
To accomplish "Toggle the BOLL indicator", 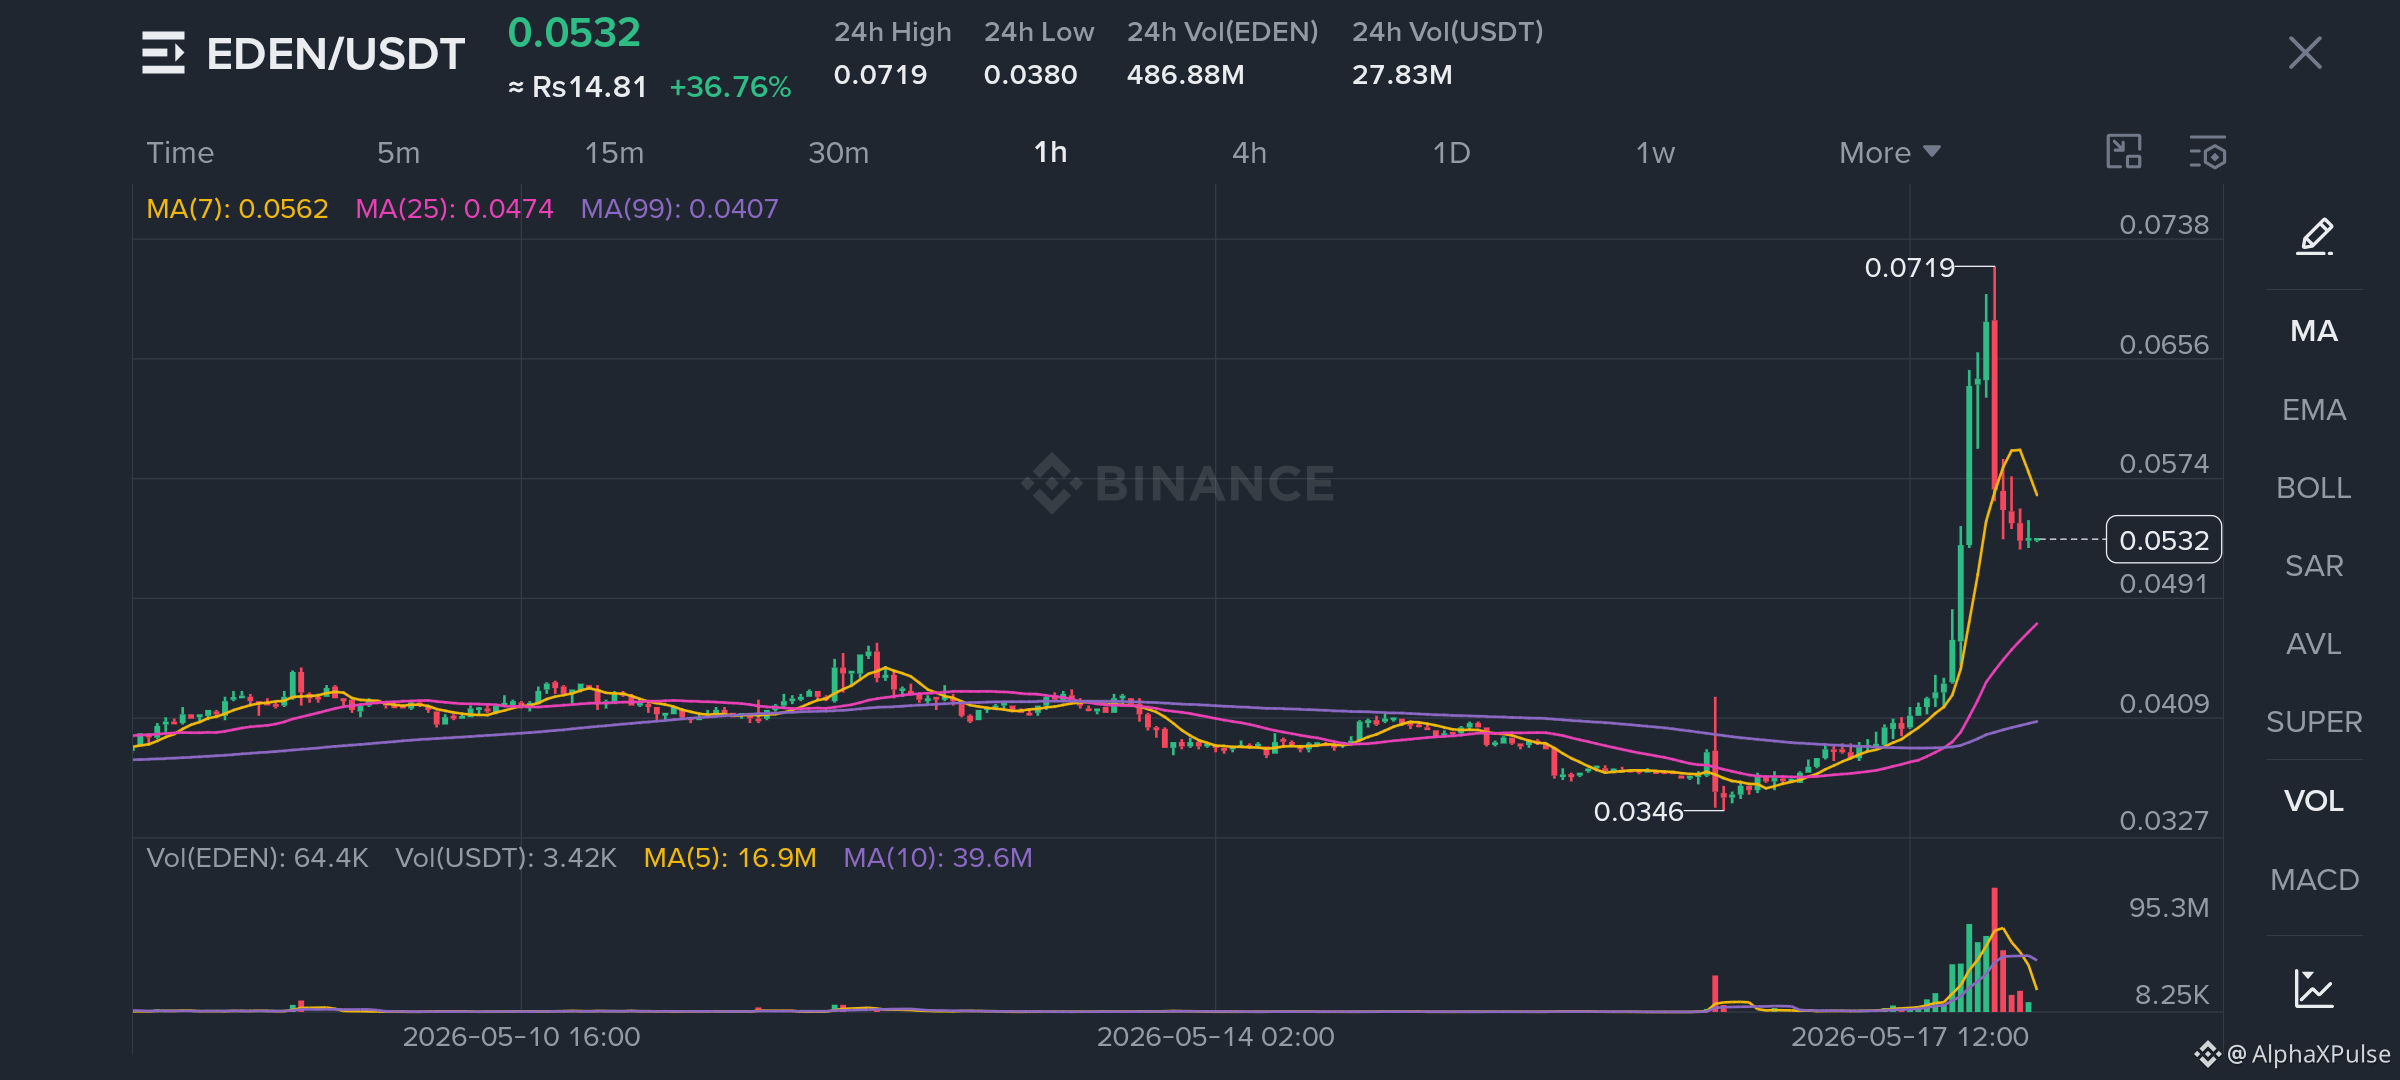I will click(x=2314, y=488).
